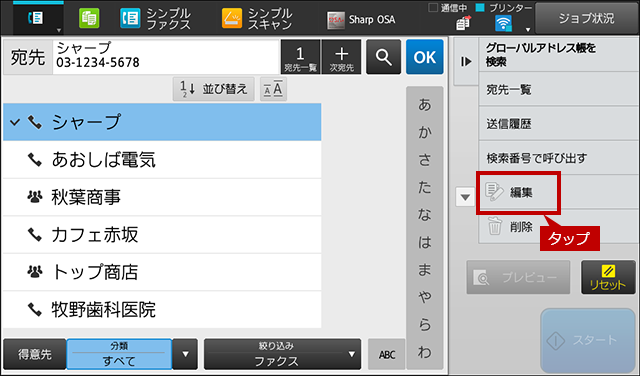The image size is (640, 376).
Task: Launch Sharp OSA icon
Action: [336, 20]
